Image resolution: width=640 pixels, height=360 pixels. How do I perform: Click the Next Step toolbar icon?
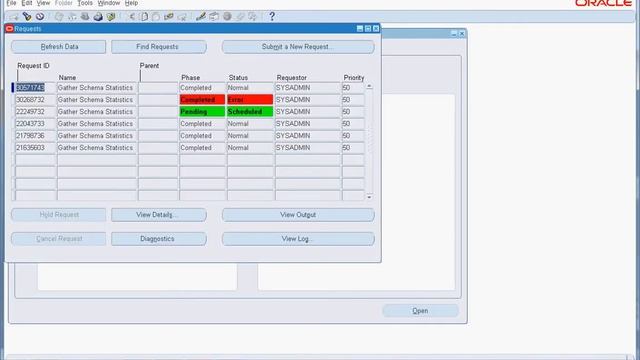[72, 17]
